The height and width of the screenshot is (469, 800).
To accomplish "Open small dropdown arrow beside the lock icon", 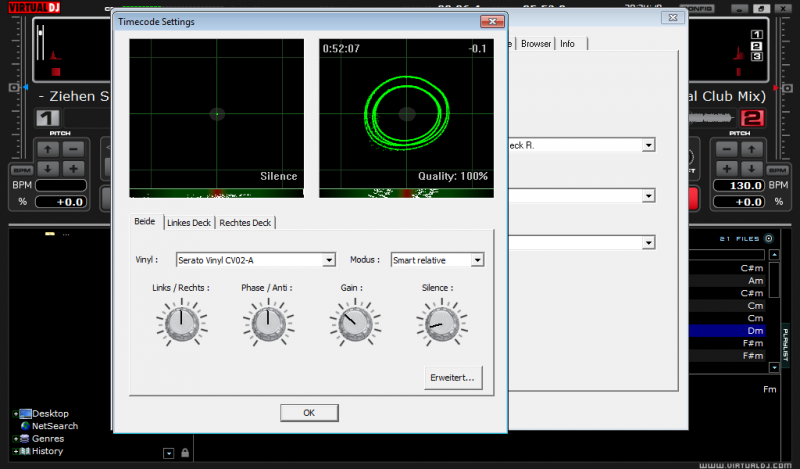I will (x=169, y=453).
